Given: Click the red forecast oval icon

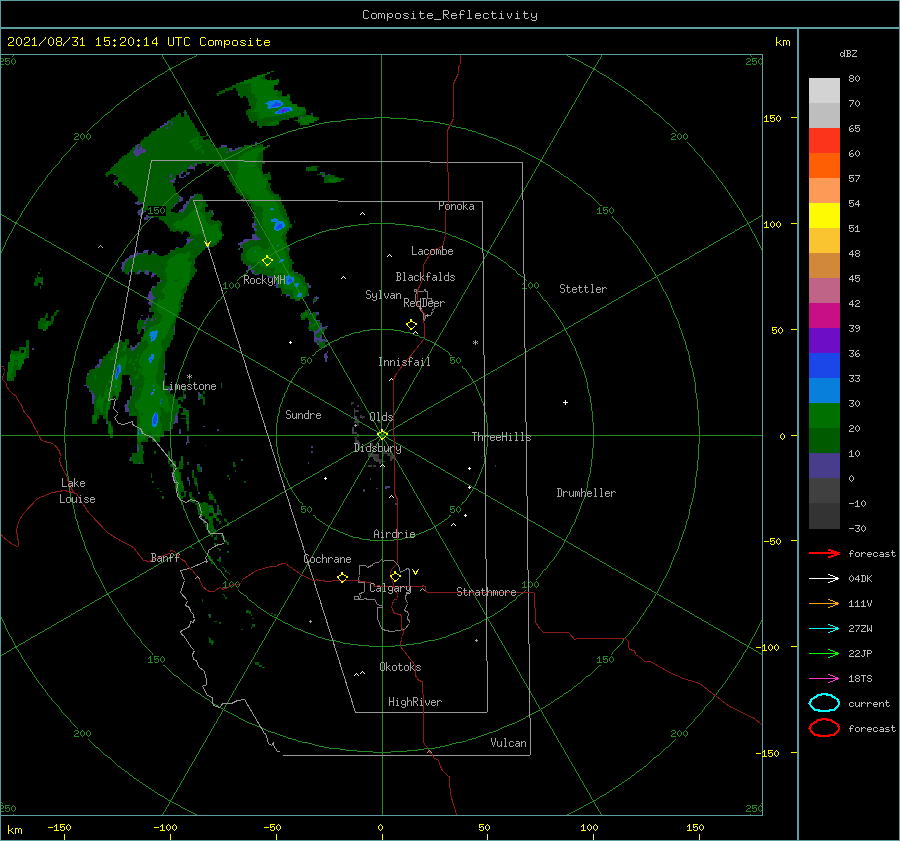Looking at the screenshot, I should tap(824, 728).
